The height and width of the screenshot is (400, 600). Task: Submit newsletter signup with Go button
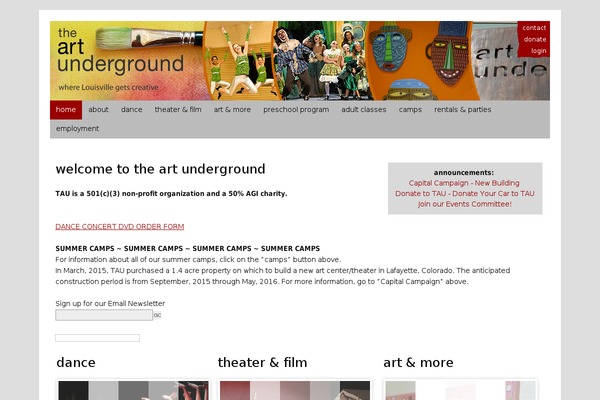[157, 315]
